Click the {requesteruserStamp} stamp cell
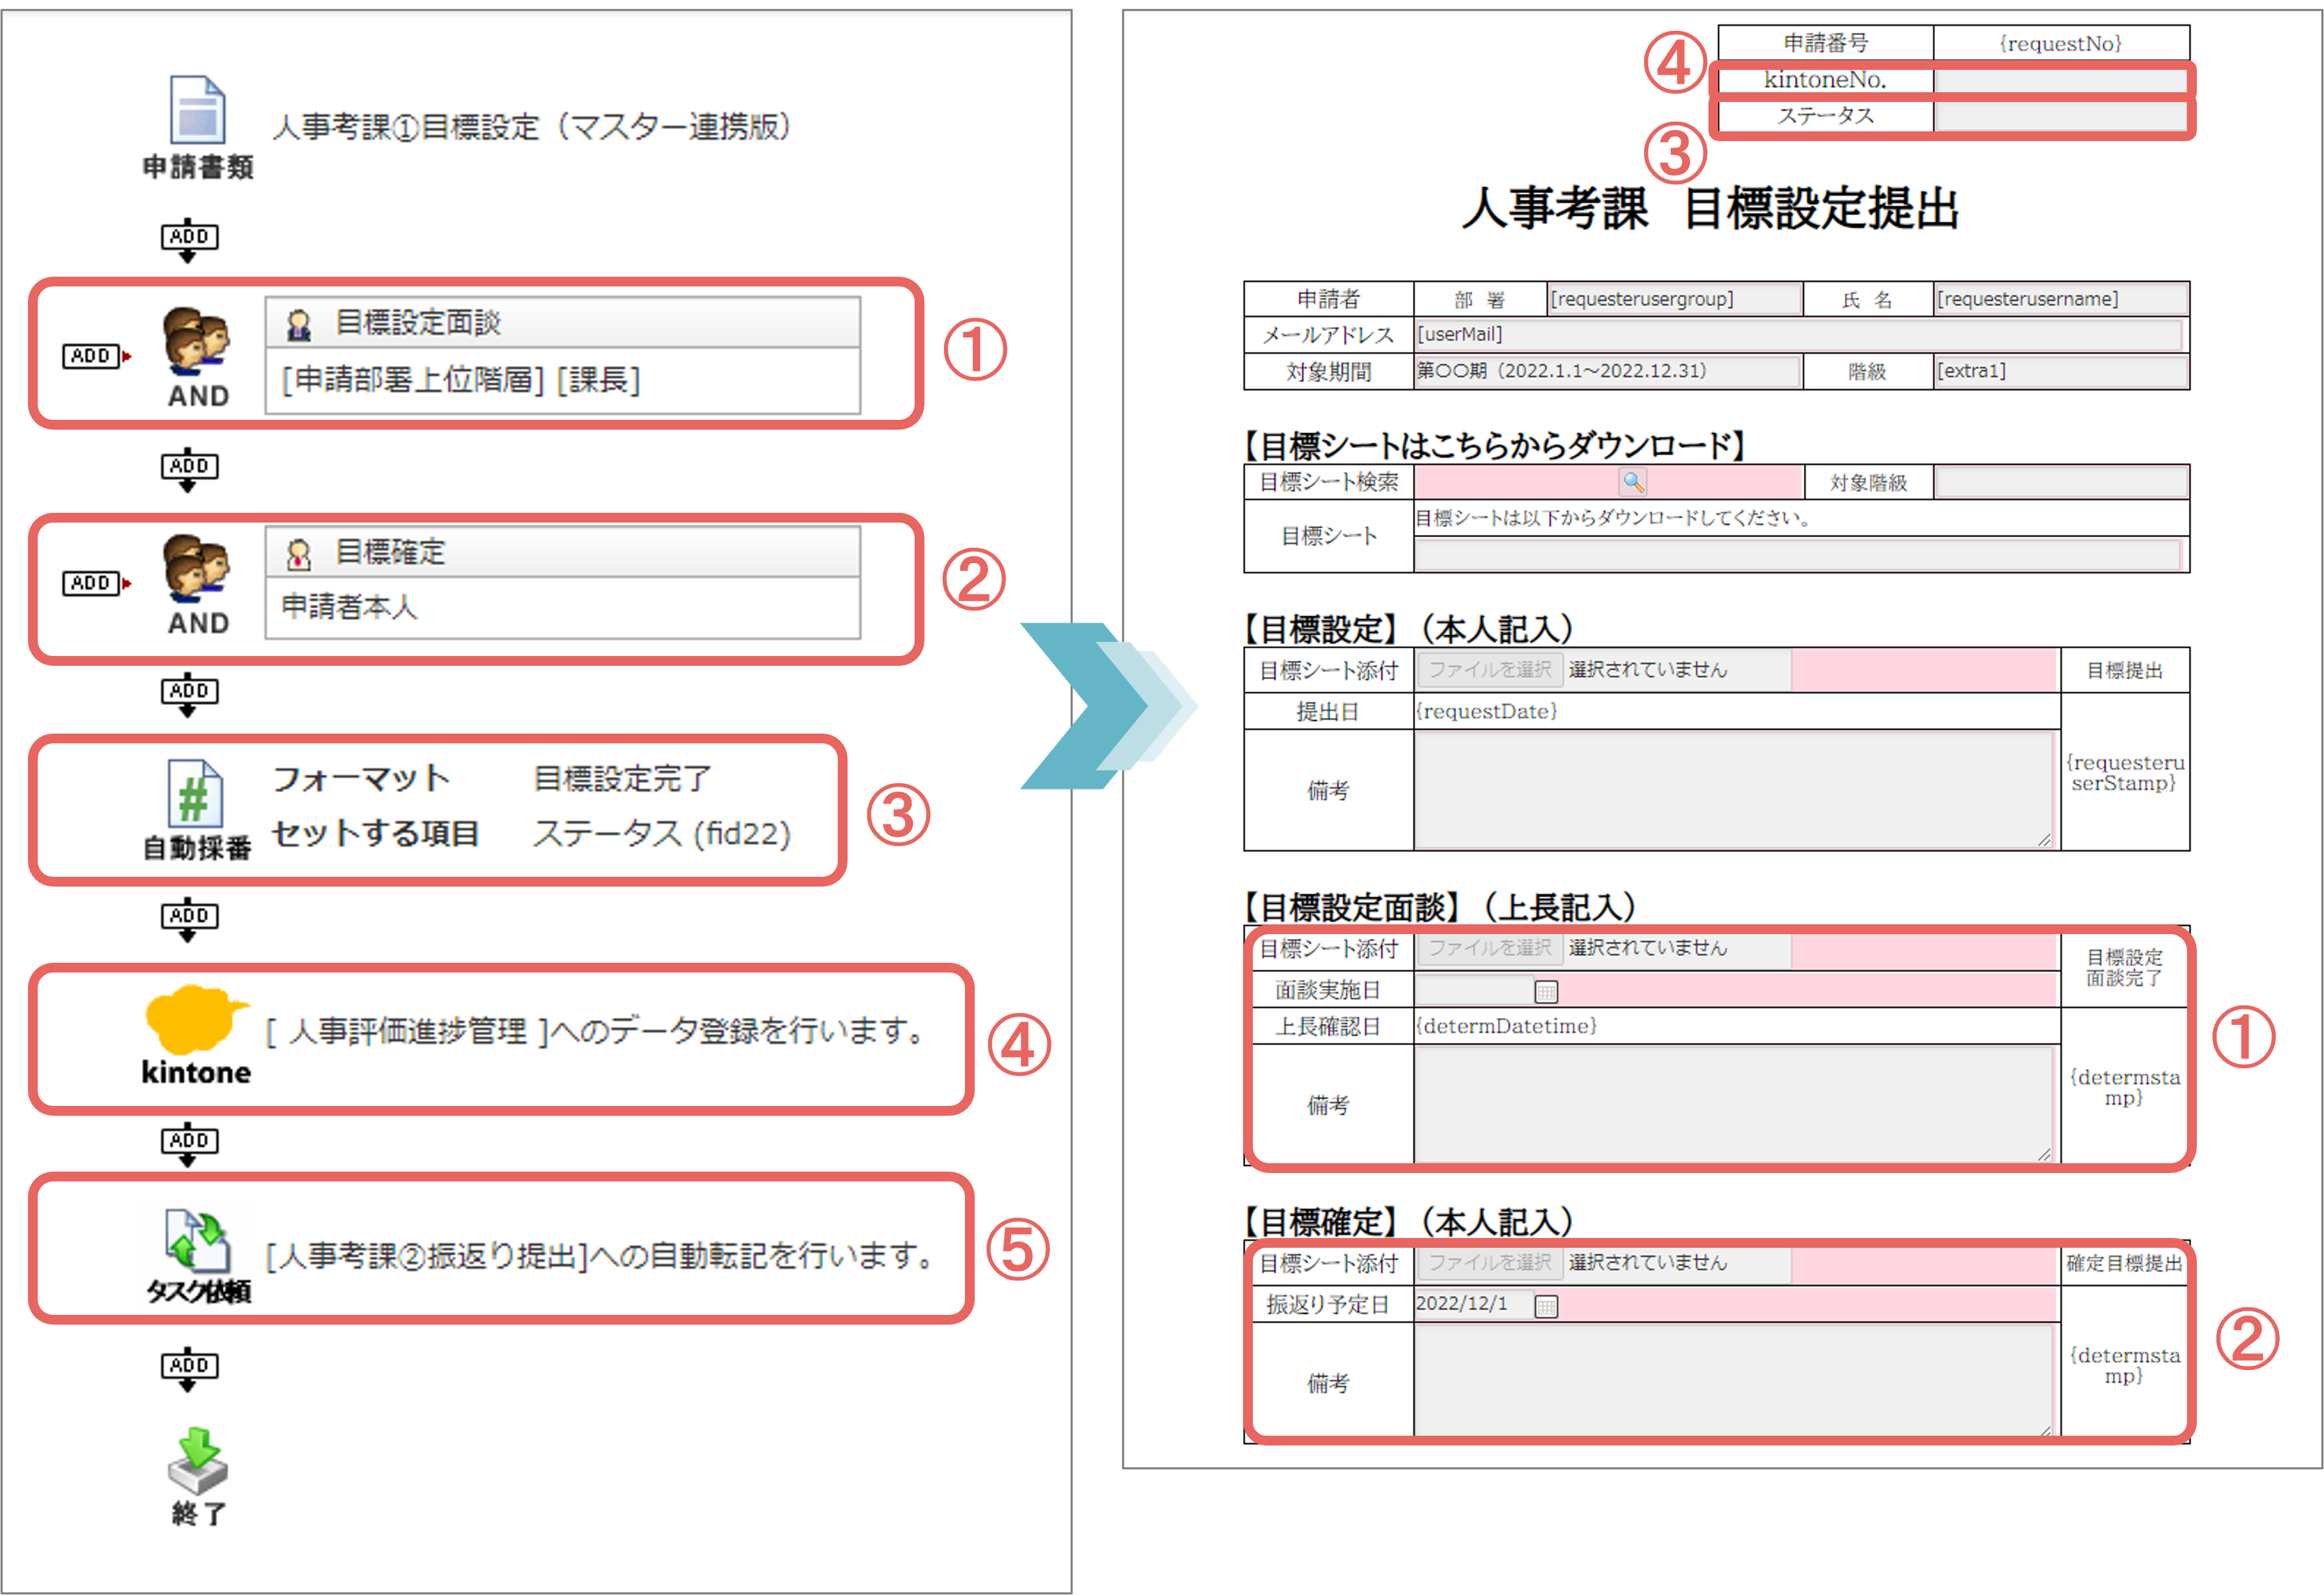This screenshot has height=1595, width=2324. pos(2125,772)
